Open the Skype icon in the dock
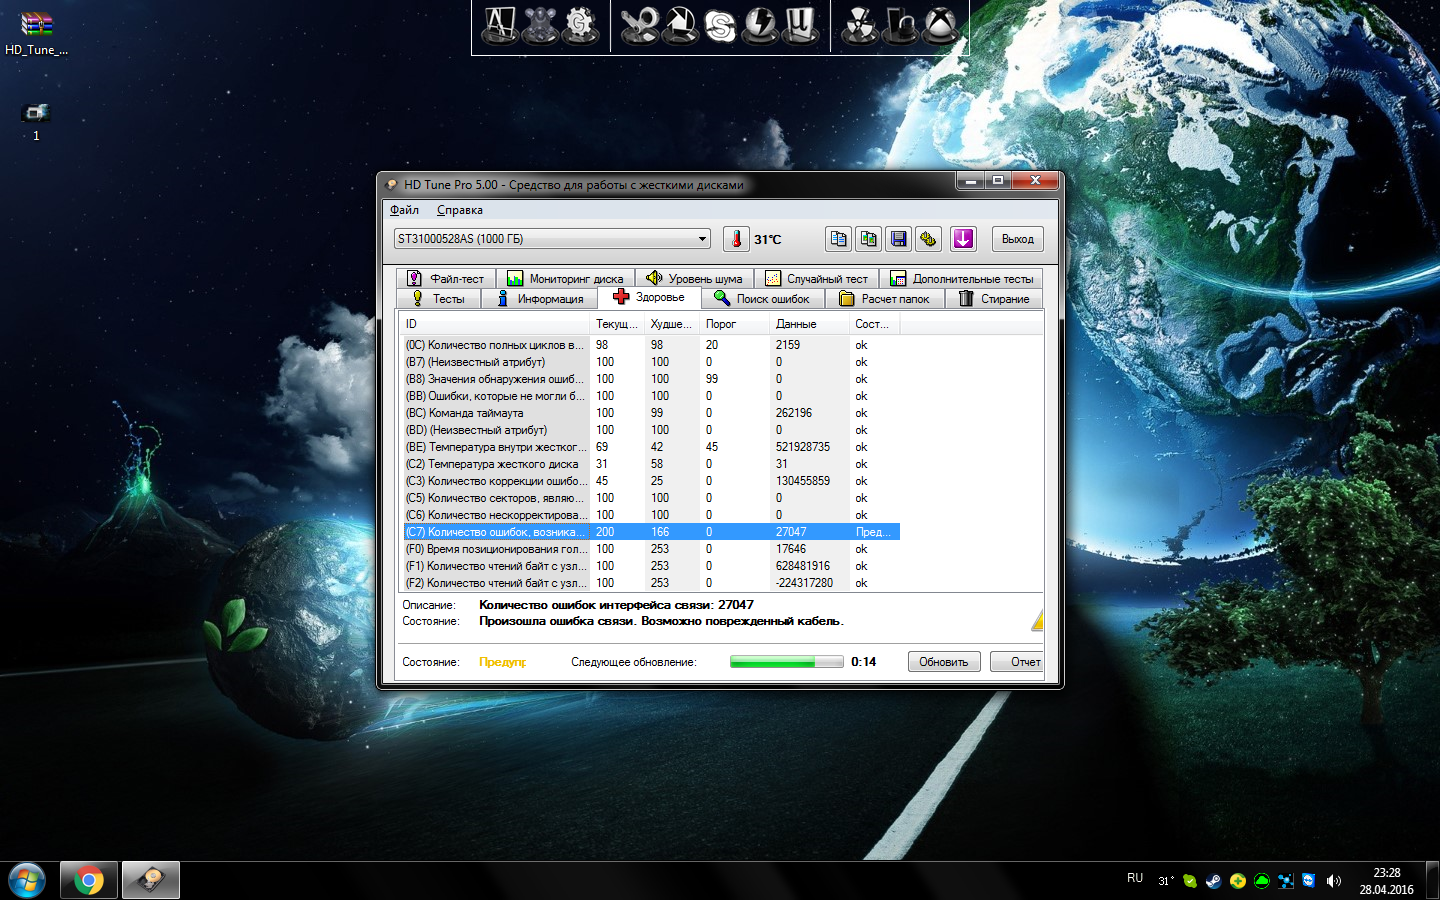This screenshot has width=1440, height=900. (x=720, y=25)
